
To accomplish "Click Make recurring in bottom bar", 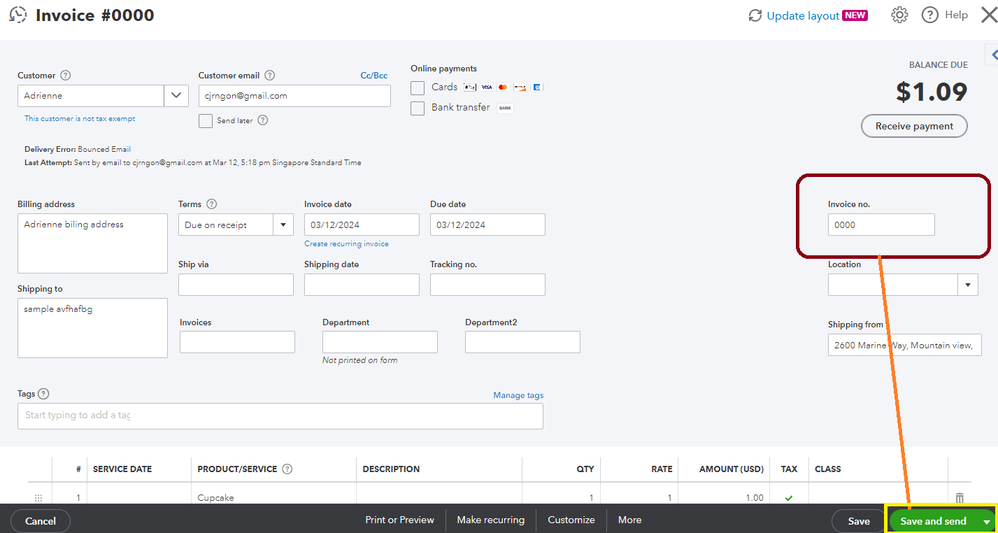I will (491, 520).
